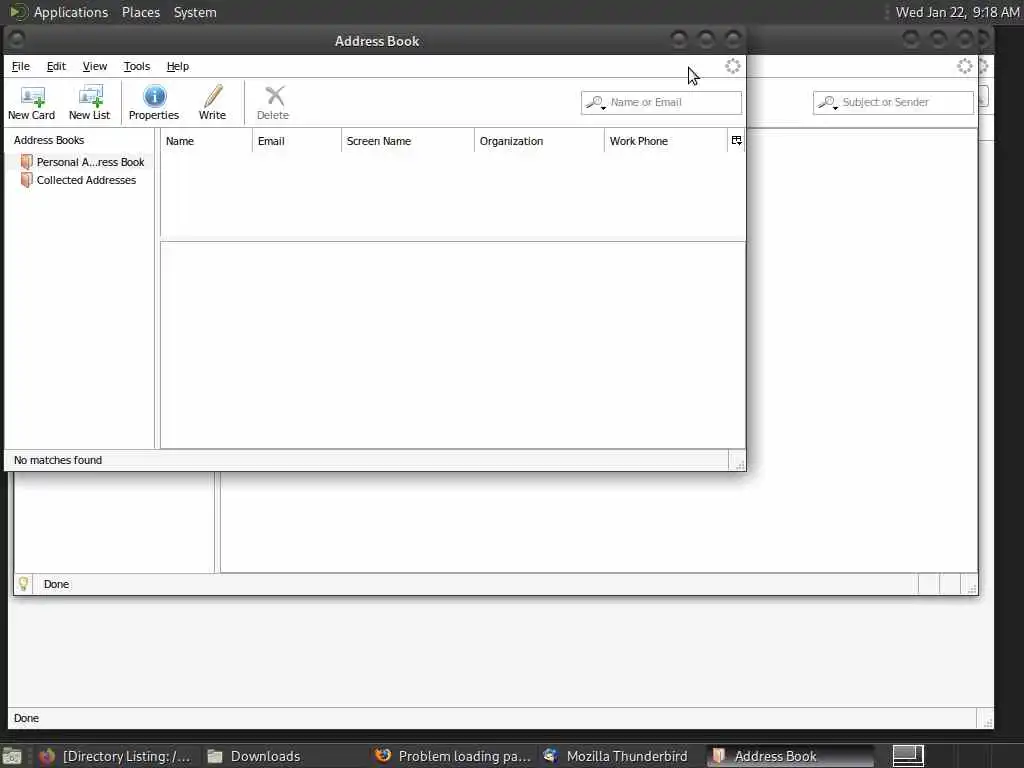Open the File menu
Screen dimensions: 1024x768
(x=21, y=66)
